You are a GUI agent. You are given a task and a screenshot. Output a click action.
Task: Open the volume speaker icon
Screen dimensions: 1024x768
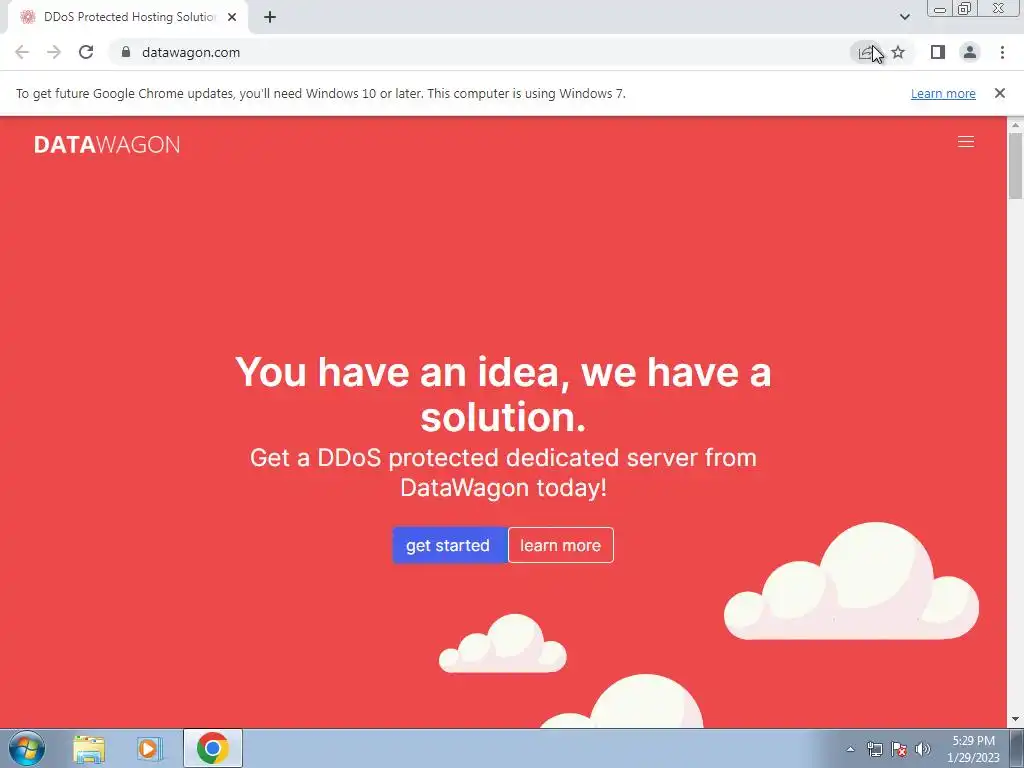(923, 749)
